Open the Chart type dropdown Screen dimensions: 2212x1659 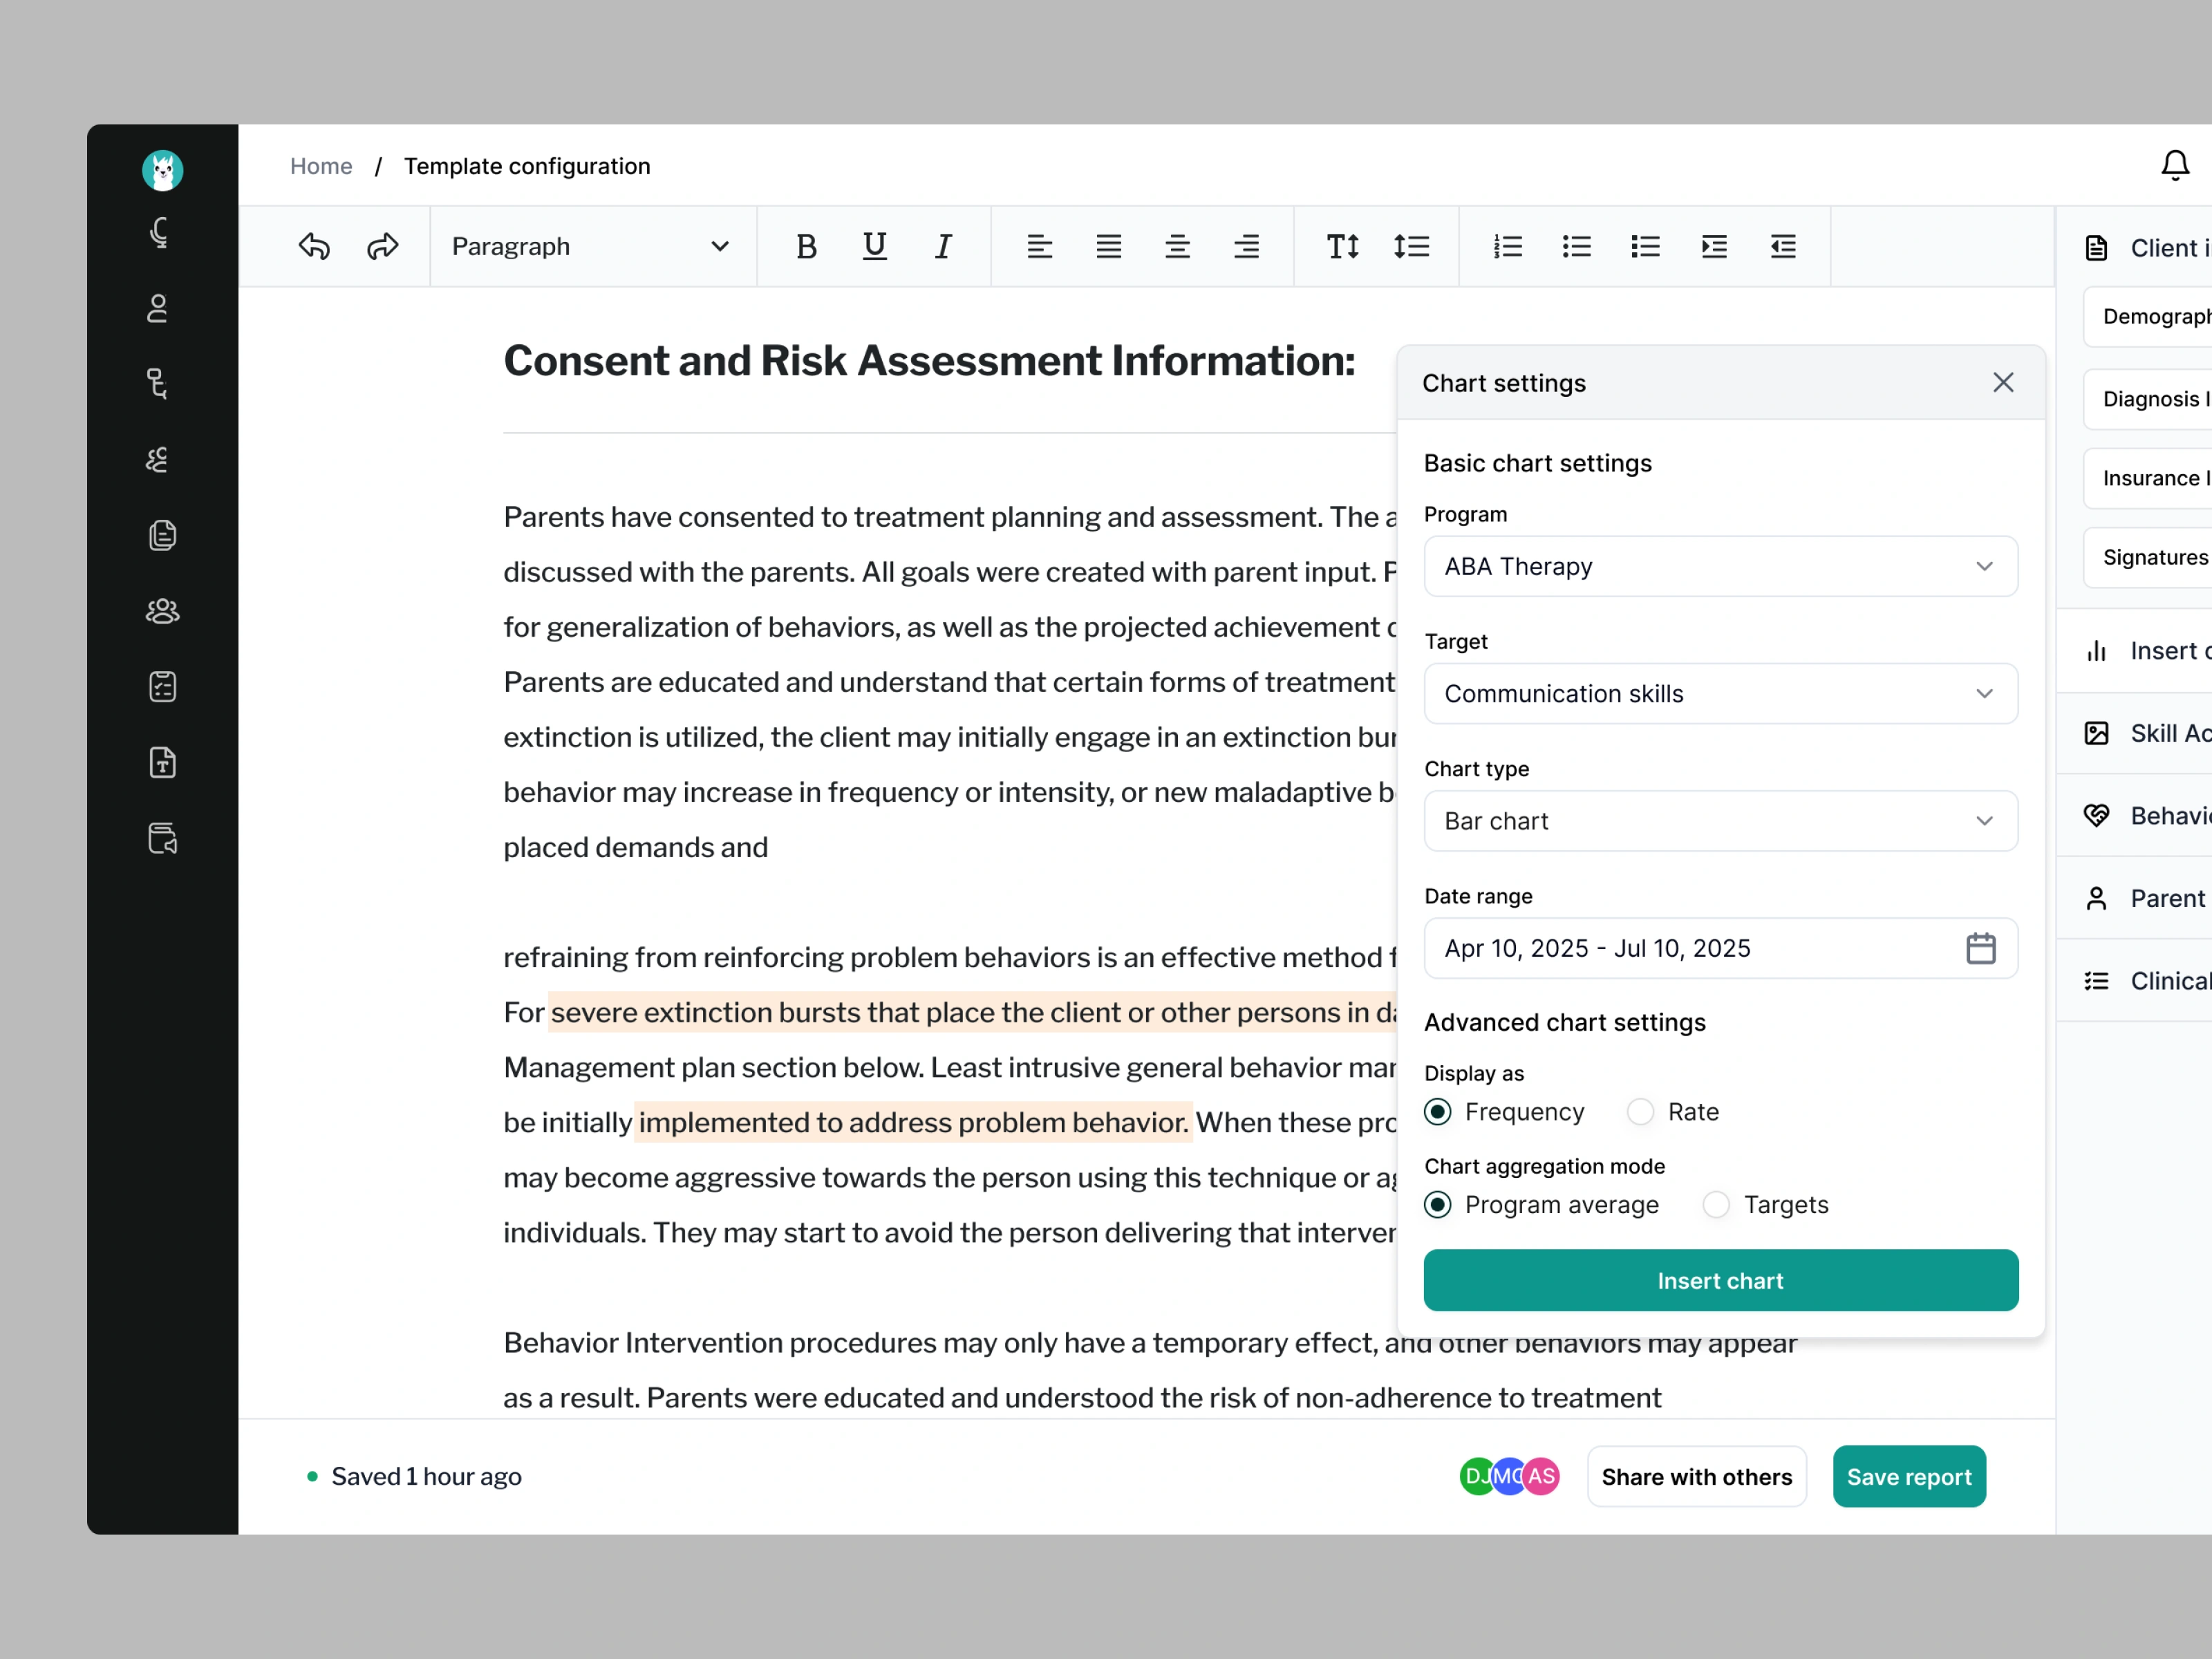(x=1720, y=821)
